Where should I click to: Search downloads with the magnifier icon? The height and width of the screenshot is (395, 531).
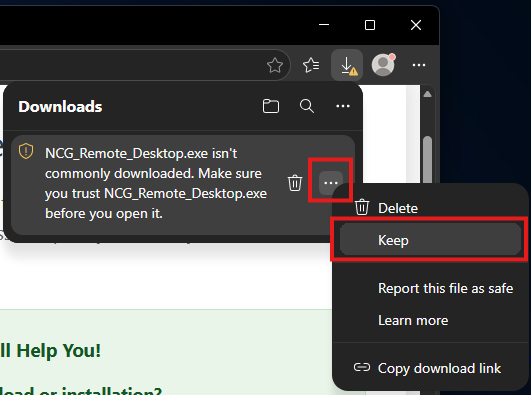click(307, 106)
